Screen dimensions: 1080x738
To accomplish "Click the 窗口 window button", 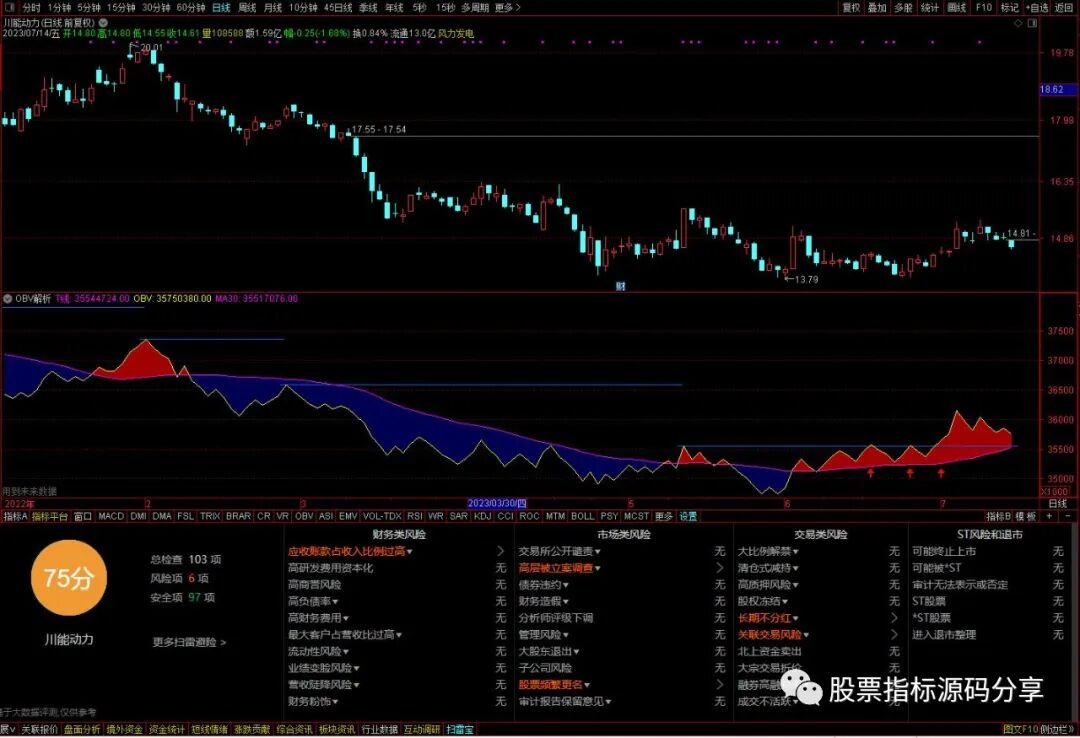I will point(83,515).
